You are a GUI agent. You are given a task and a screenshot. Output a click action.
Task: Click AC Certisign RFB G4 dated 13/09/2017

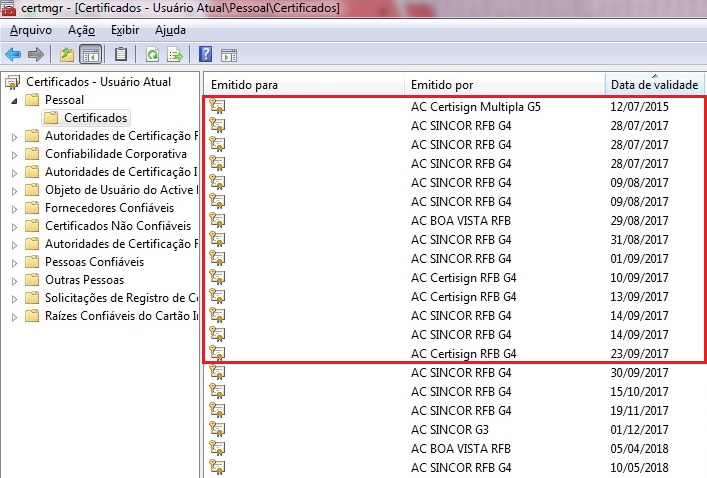coord(464,297)
